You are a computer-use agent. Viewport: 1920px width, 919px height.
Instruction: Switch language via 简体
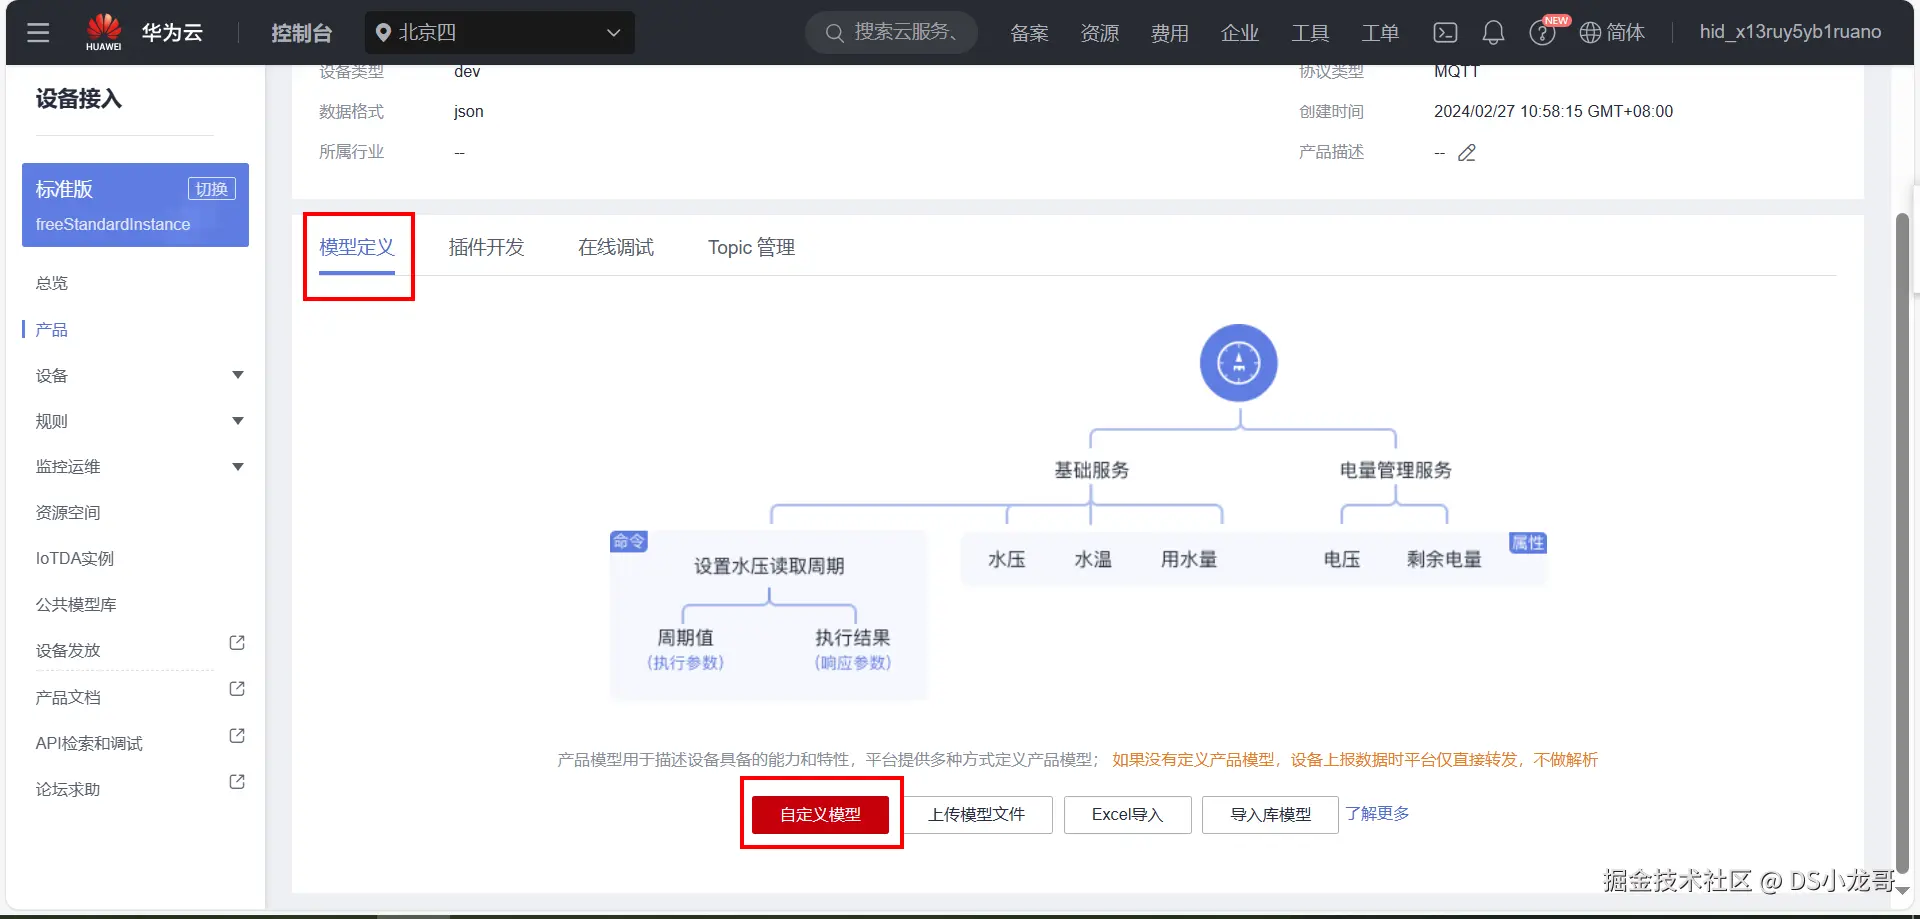[x=1626, y=33]
